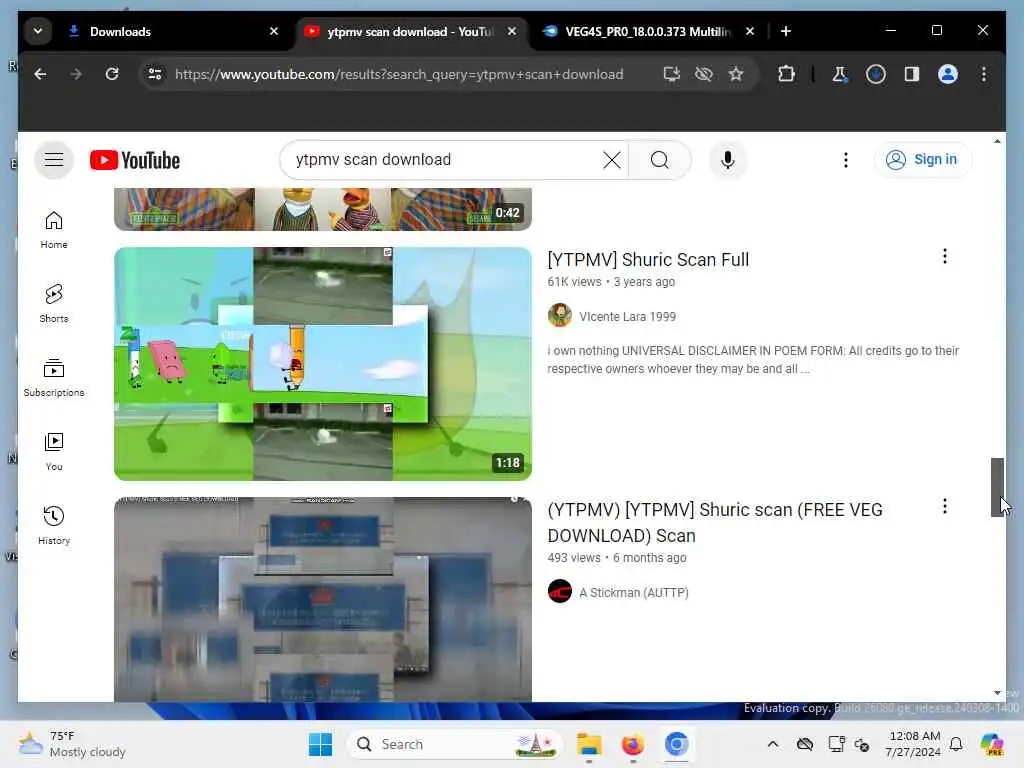Open VIcente Lara 1999 channel
1024x768 pixels.
point(627,317)
